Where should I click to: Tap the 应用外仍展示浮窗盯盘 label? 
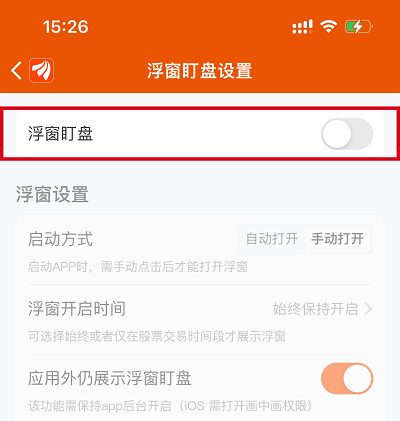[110, 378]
